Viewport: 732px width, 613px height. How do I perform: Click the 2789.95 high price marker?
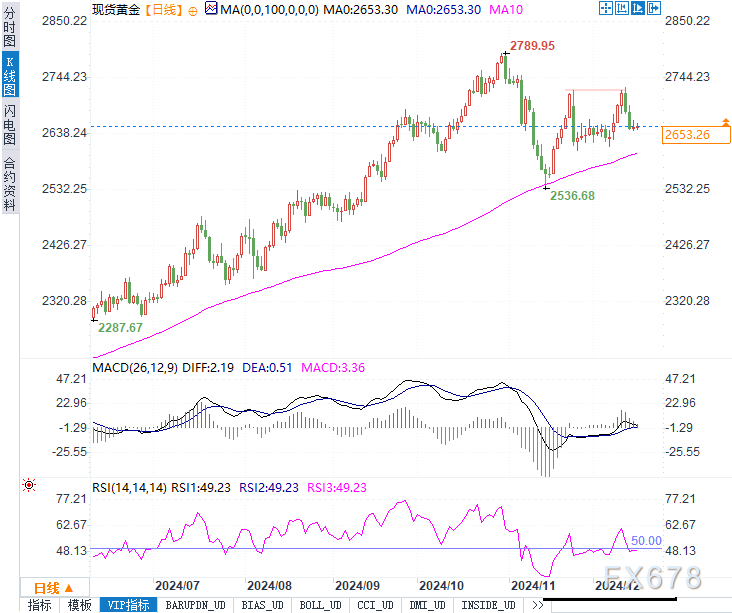pos(532,46)
